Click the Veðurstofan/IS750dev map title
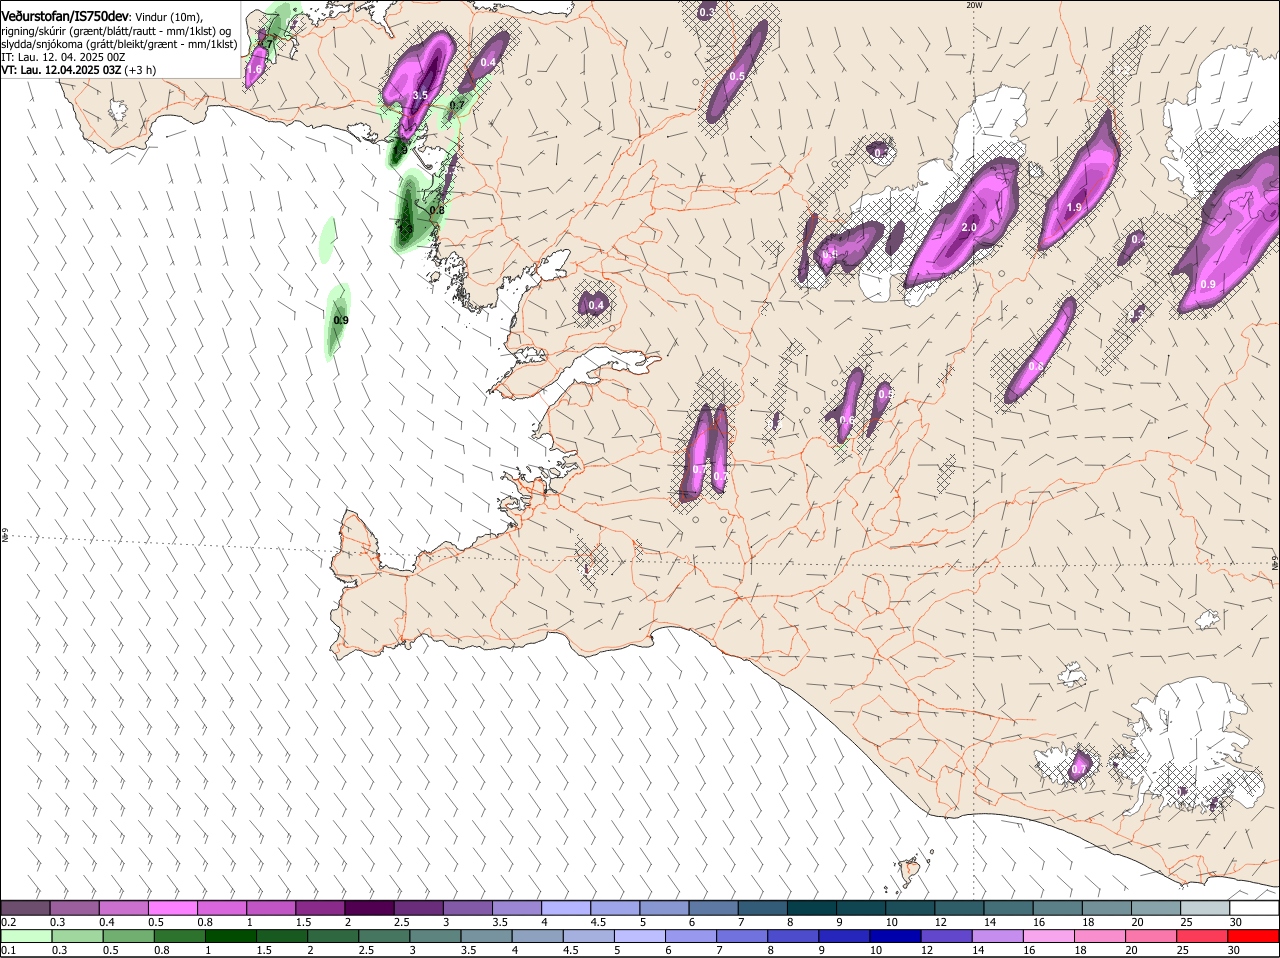Viewport: 1280px width, 958px height. click(65, 15)
